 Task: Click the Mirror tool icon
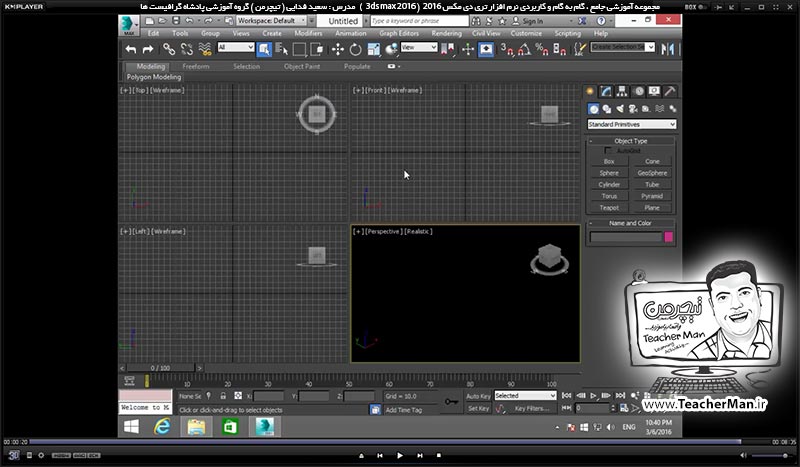tap(667, 49)
